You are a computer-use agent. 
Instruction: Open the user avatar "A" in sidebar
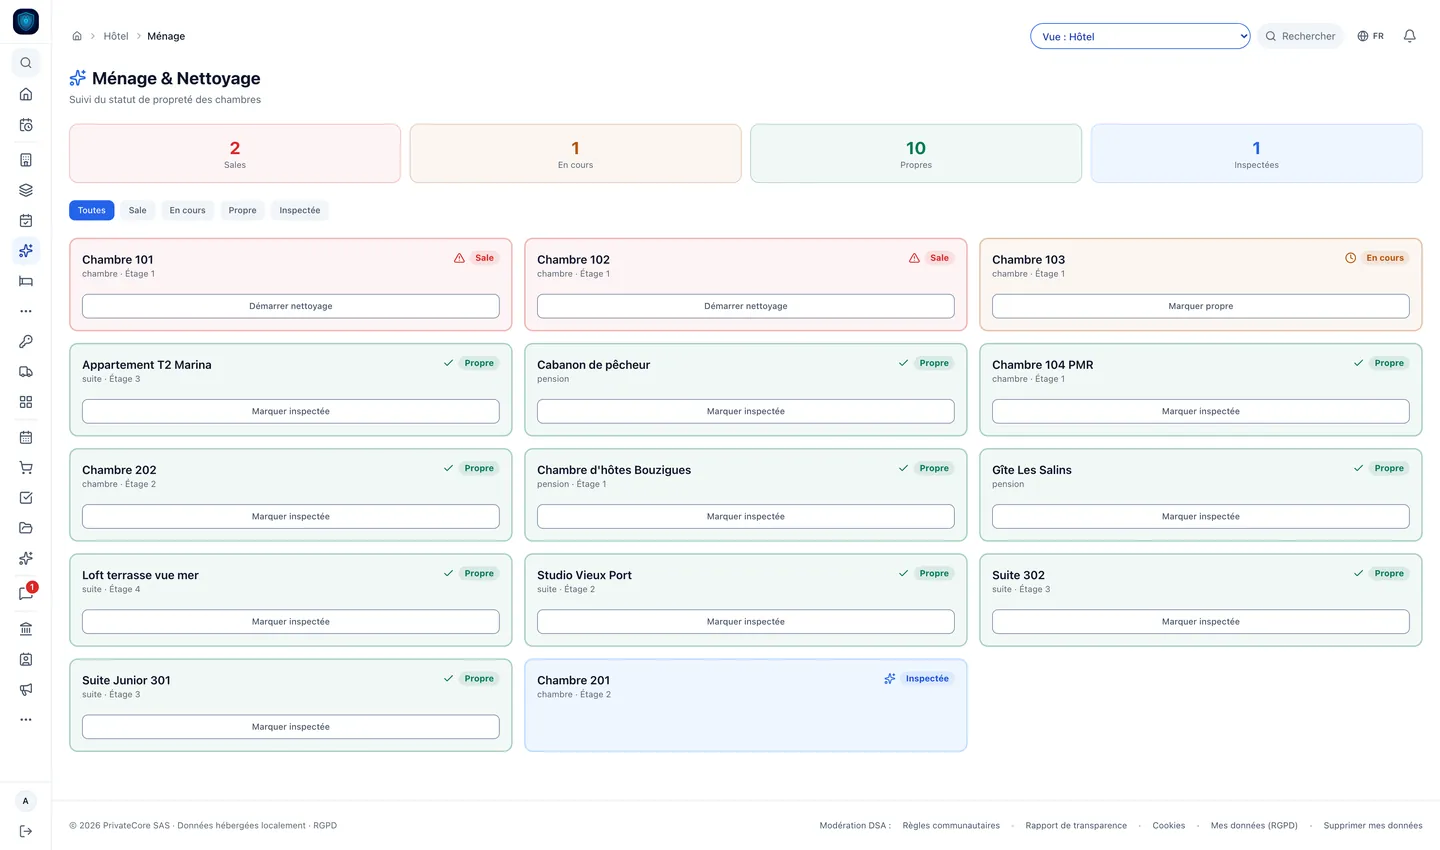[26, 801]
